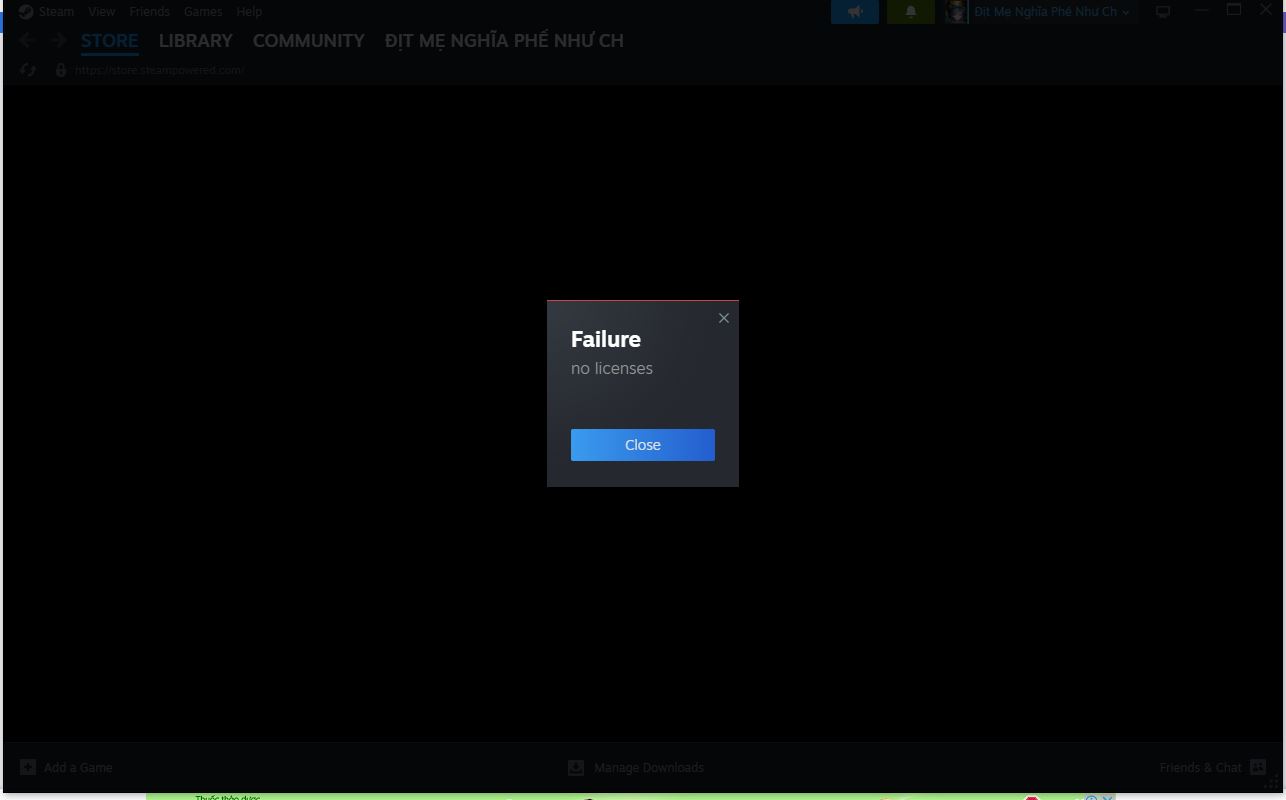
Task: Go forward with the right arrow icon
Action: coord(59,41)
